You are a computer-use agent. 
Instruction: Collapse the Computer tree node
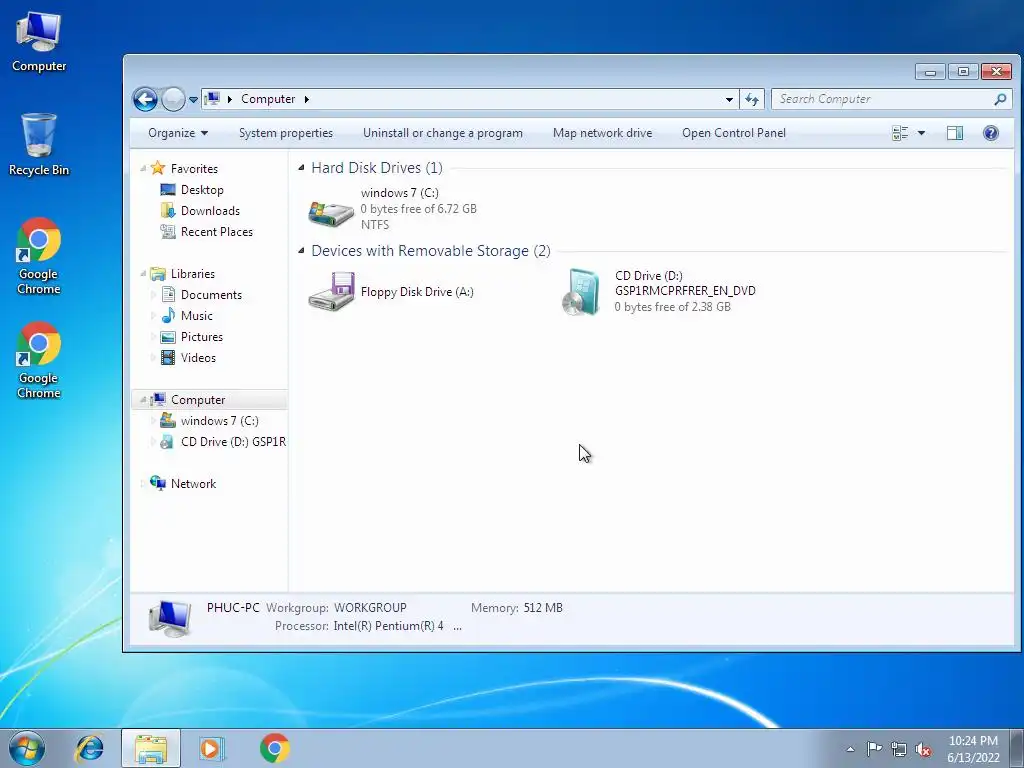pos(143,400)
